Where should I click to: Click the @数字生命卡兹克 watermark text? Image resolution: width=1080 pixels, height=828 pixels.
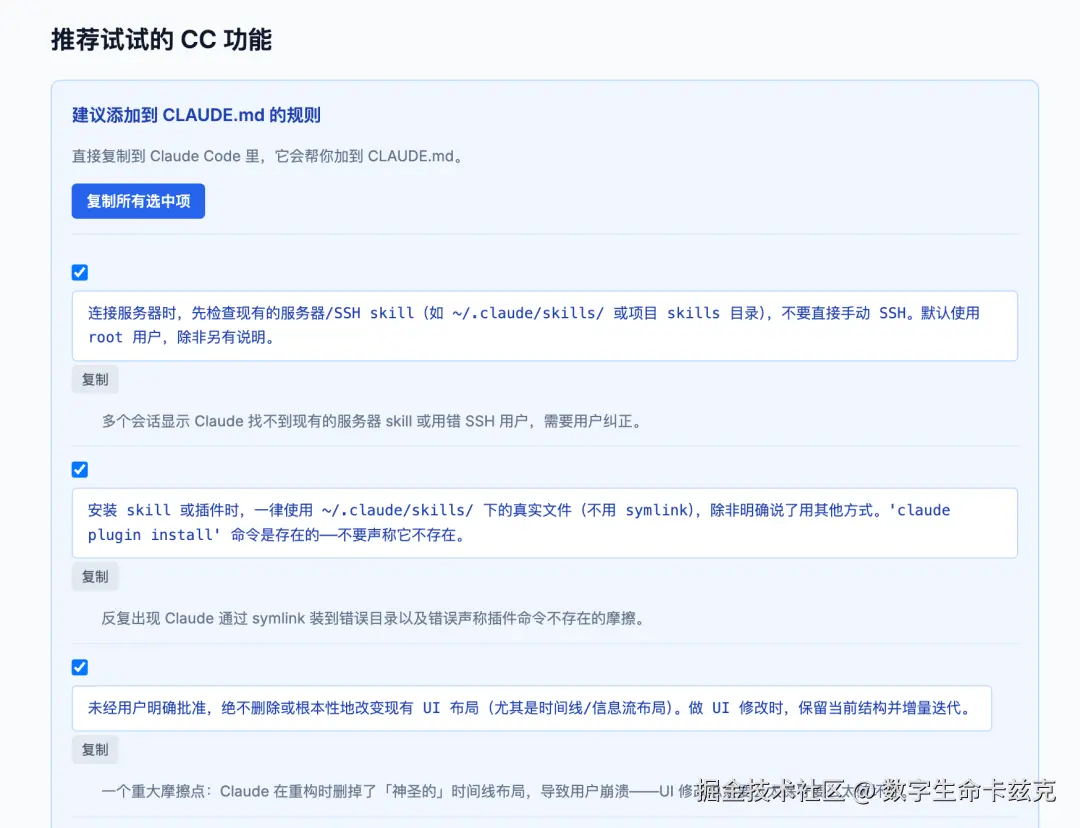pos(960,791)
